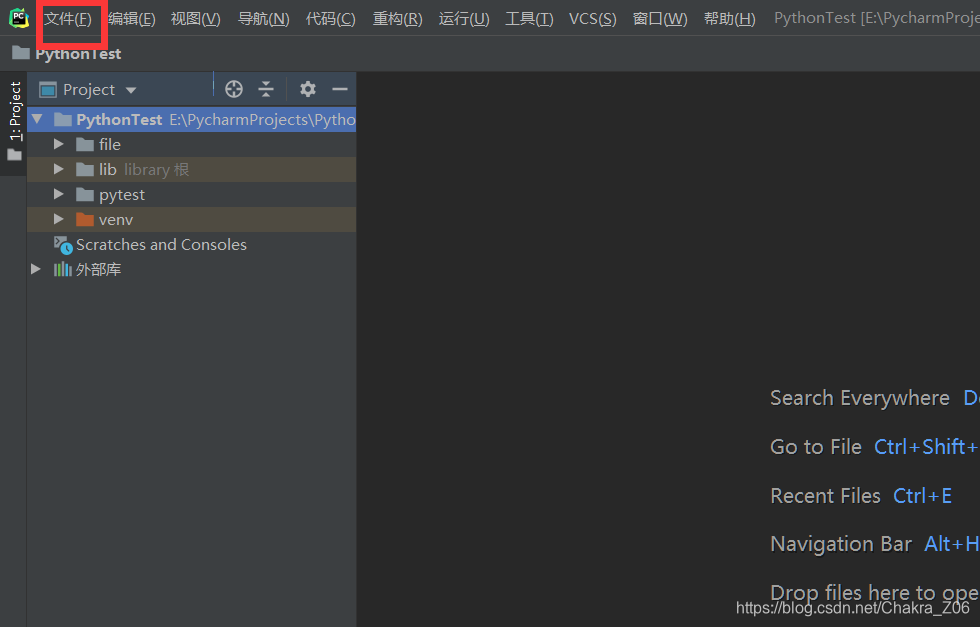Select the venv folder
The image size is (980, 627).
click(191, 219)
